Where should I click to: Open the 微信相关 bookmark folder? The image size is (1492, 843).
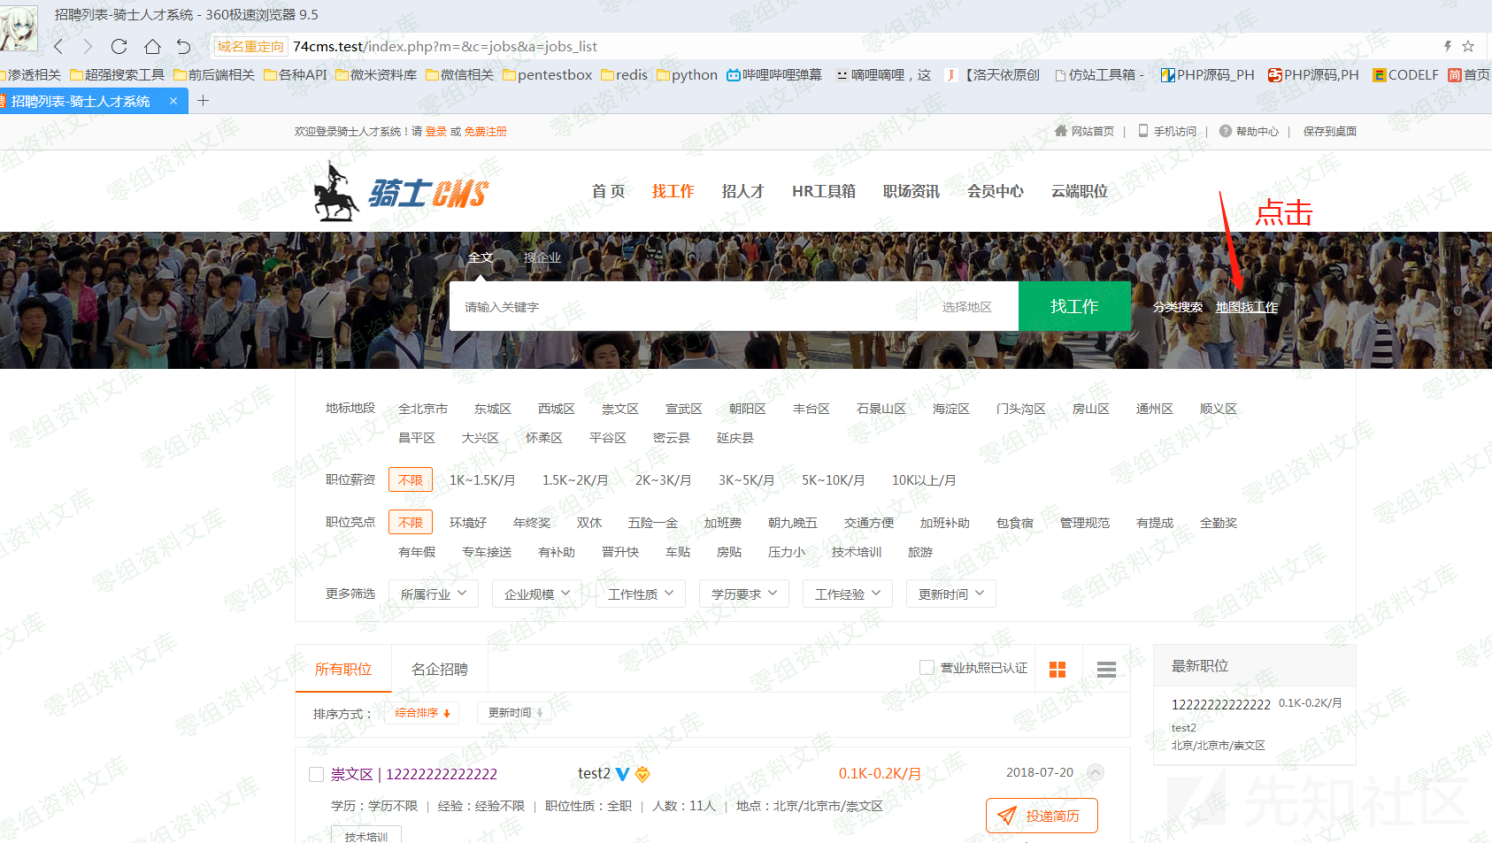(460, 75)
